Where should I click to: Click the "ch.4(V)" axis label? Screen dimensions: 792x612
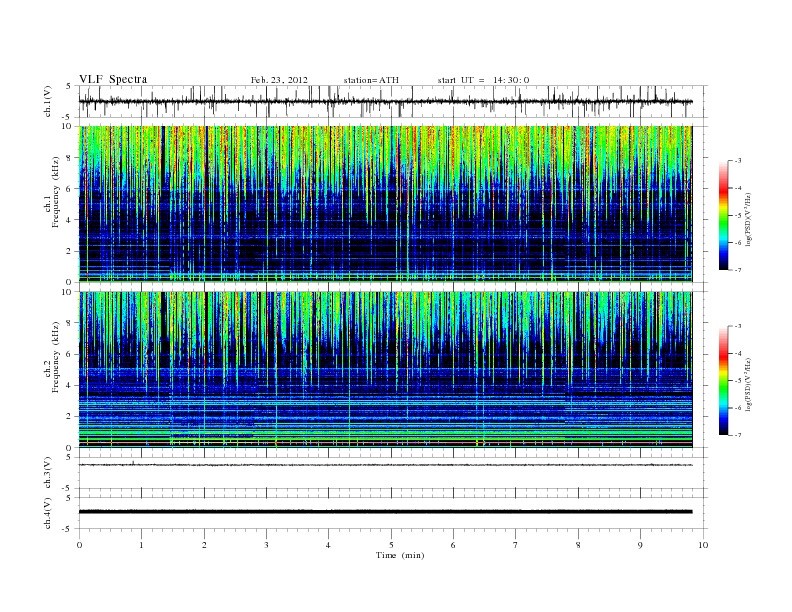click(48, 513)
